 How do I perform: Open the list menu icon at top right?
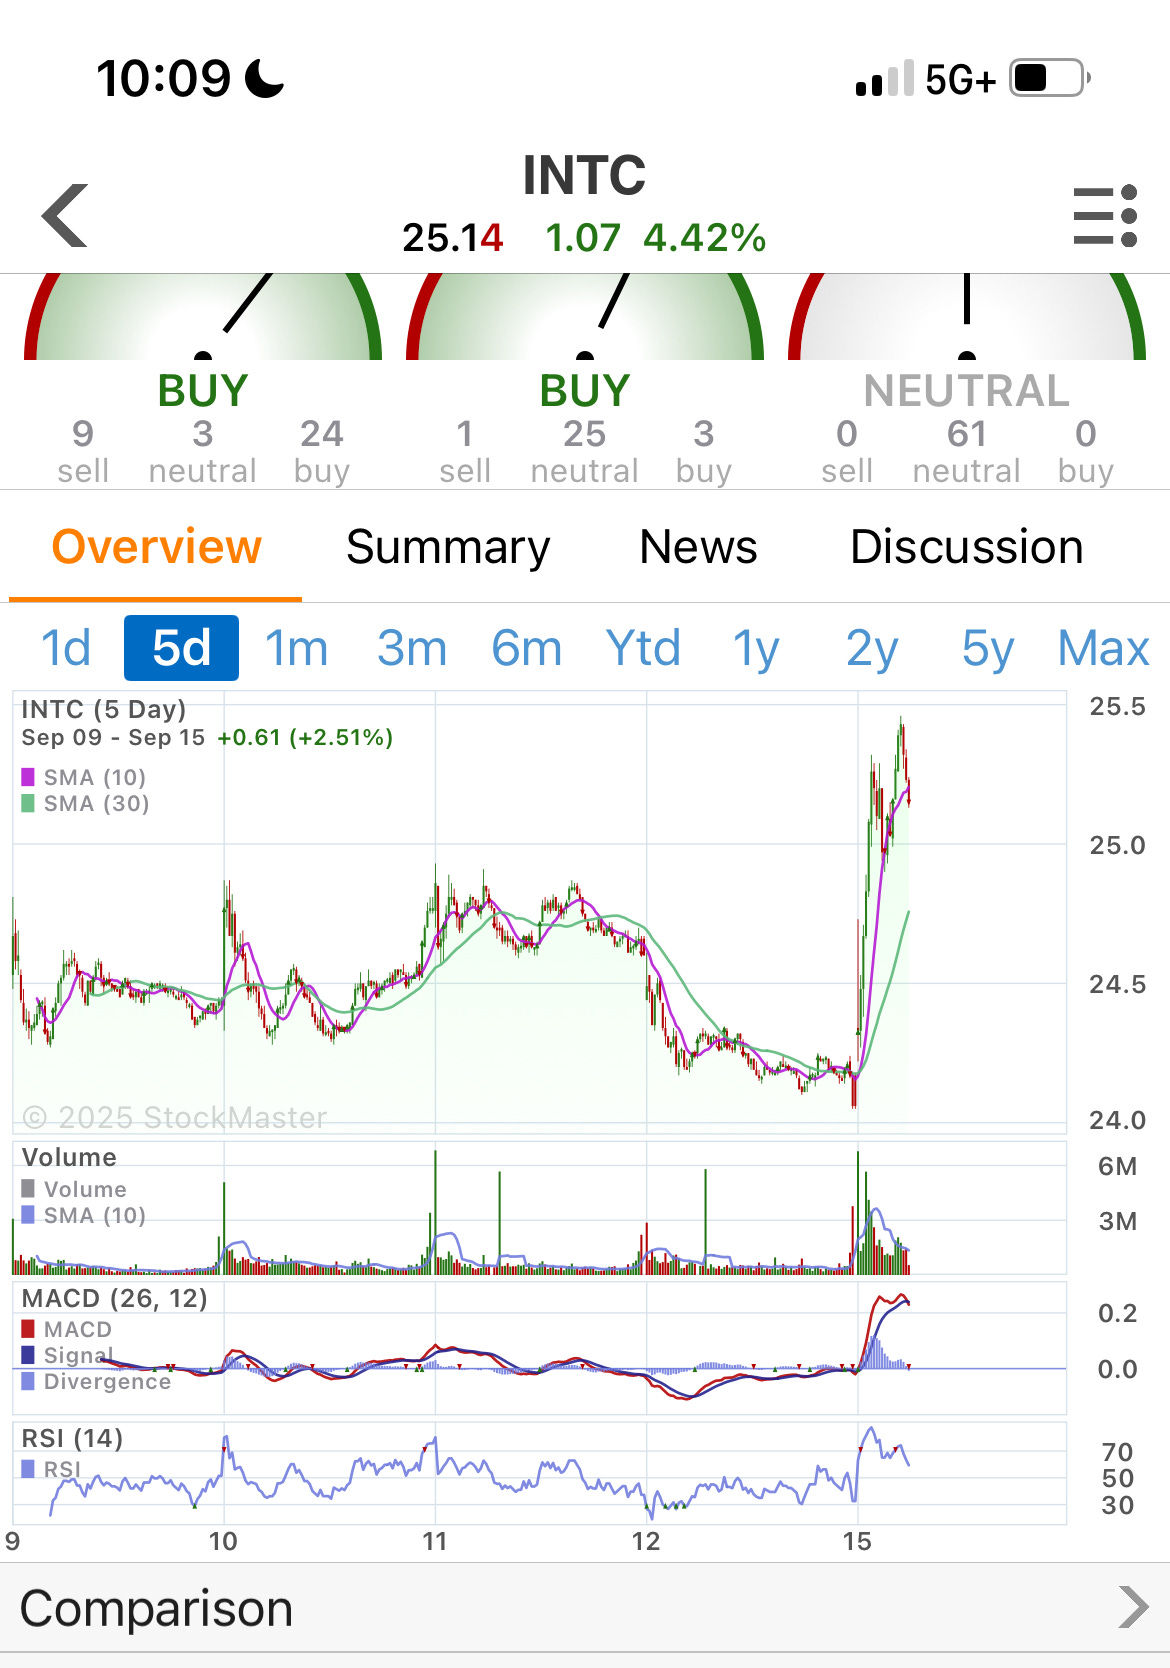click(1105, 215)
